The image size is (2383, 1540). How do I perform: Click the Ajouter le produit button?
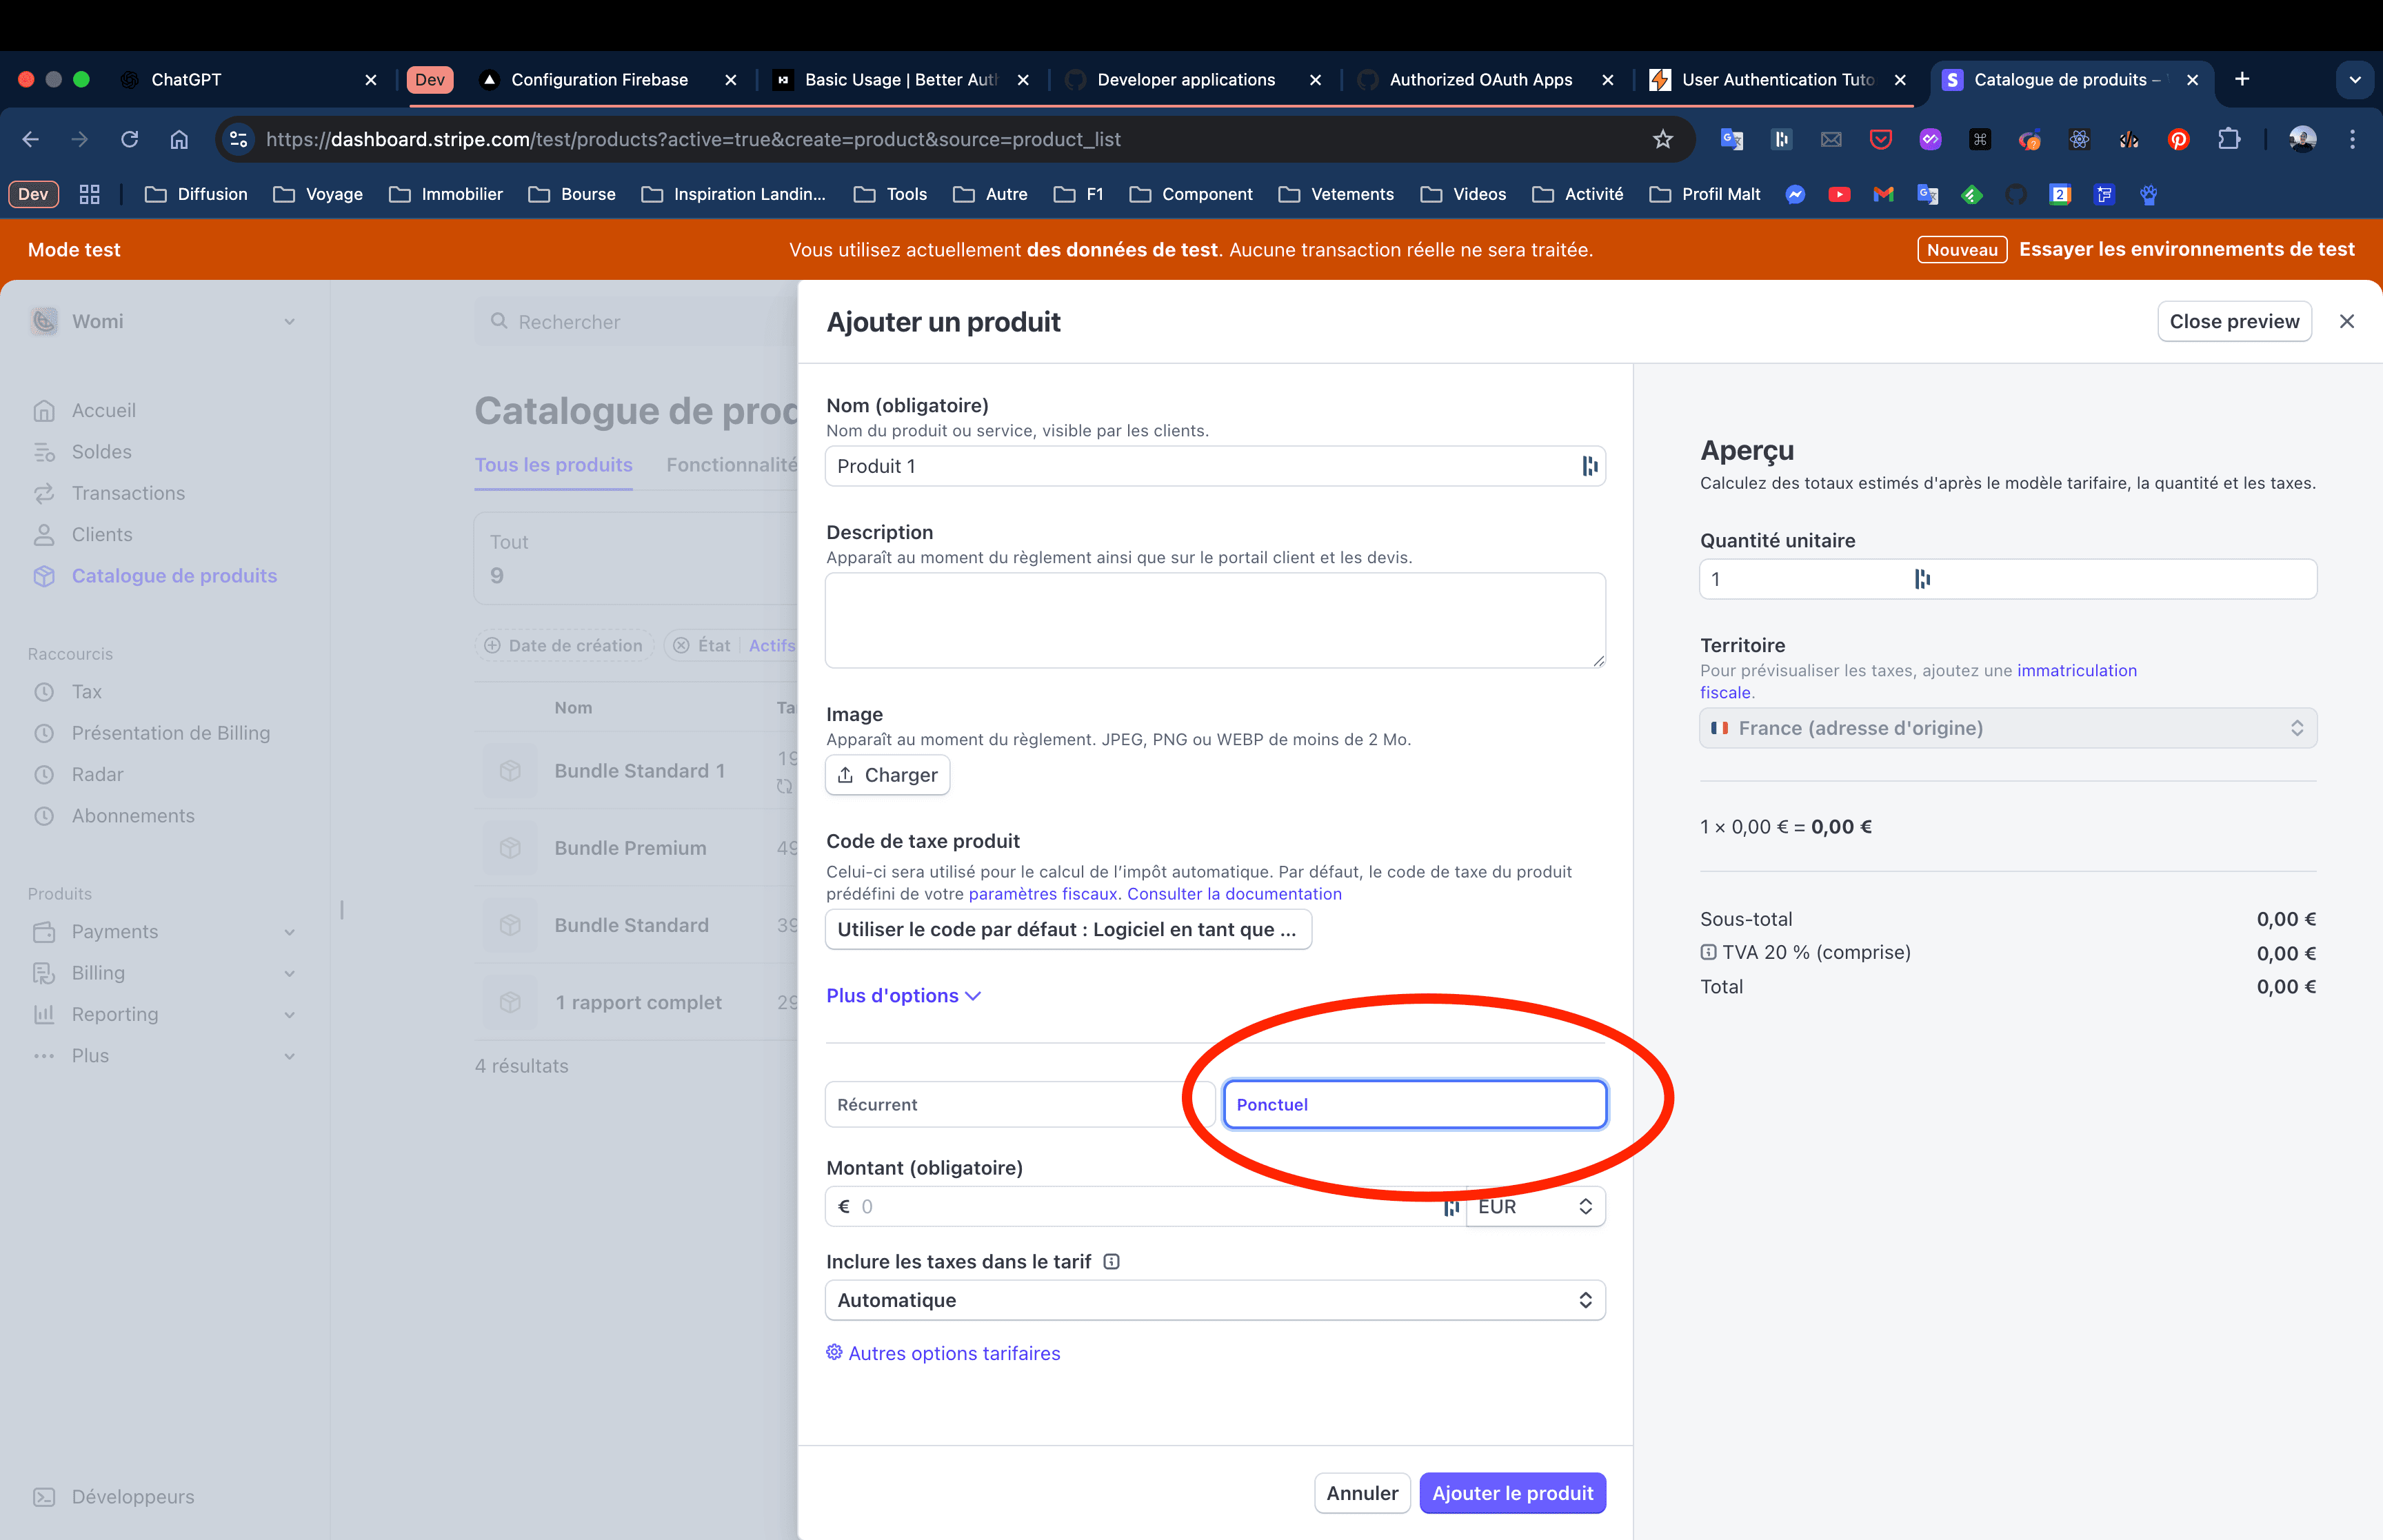point(1511,1493)
